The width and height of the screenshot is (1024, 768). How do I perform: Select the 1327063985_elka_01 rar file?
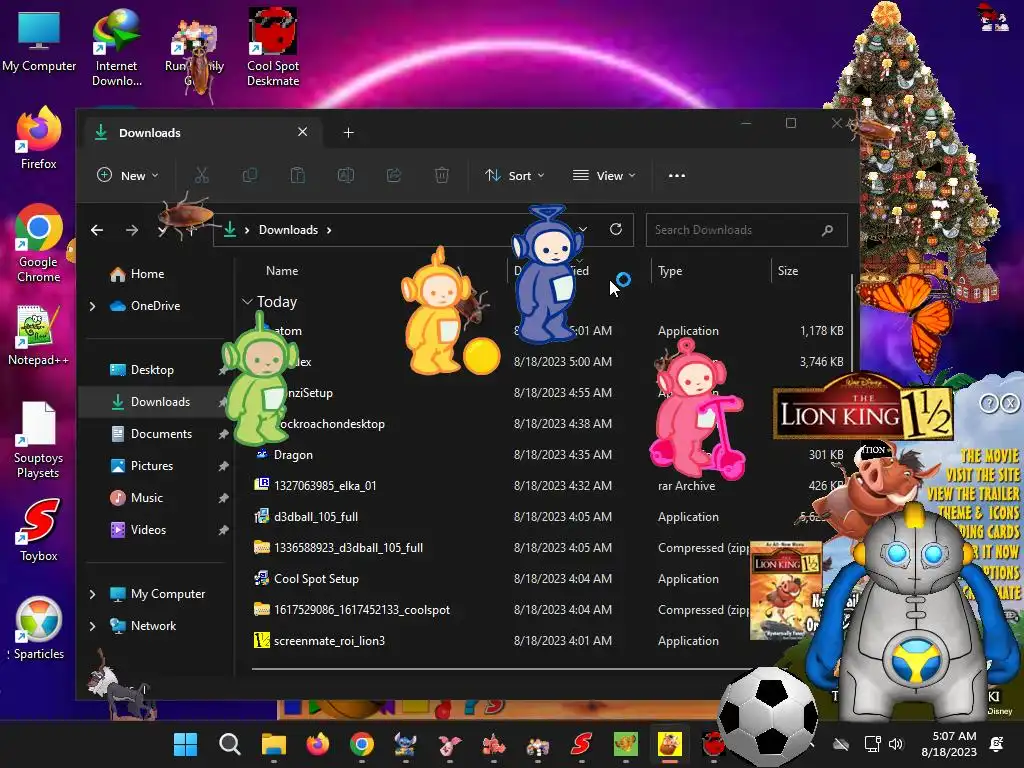(325, 485)
